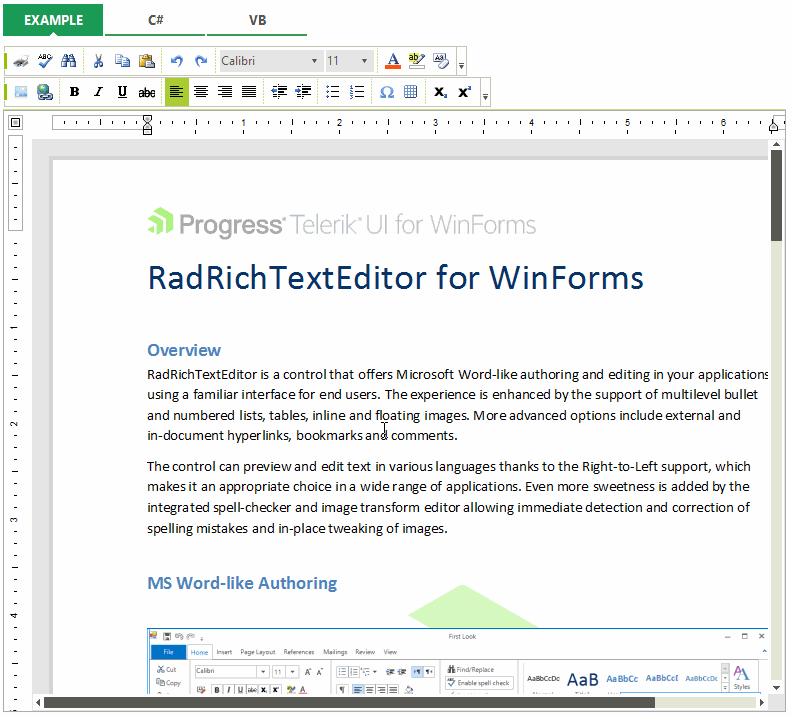The image size is (792, 717).
Task: Apply font color with red A icon
Action: coord(392,61)
